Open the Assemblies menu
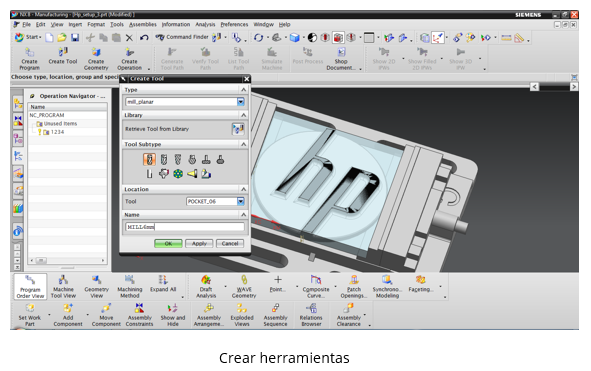The width and height of the screenshot is (591, 371). coord(142,25)
